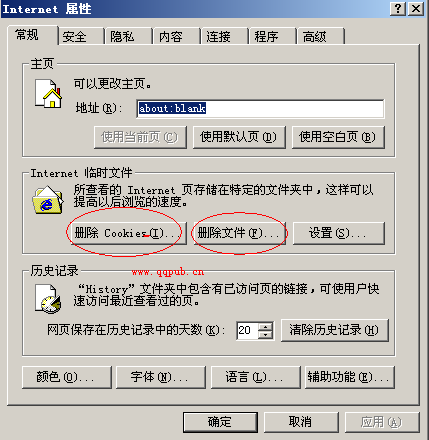Open temporary files 设置 dialog
The image size is (429, 440).
339,233
